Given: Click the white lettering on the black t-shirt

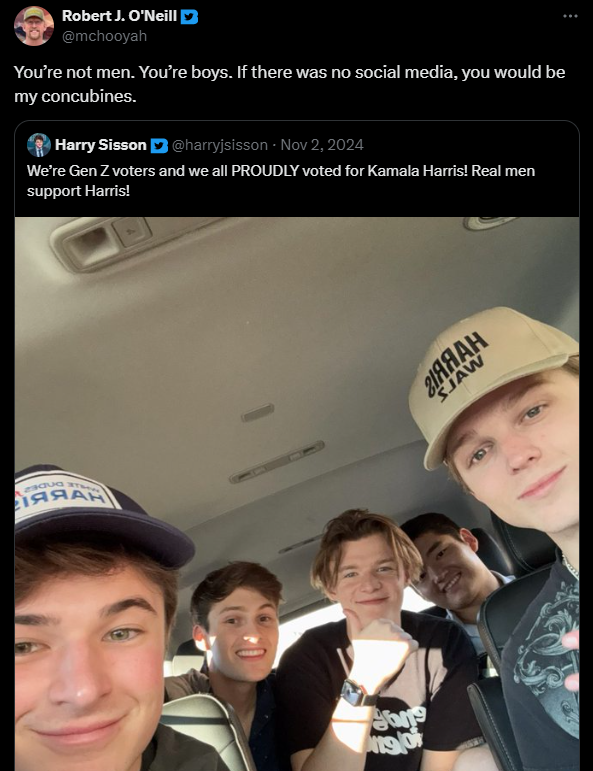Looking at the screenshot, I should (x=397, y=730).
